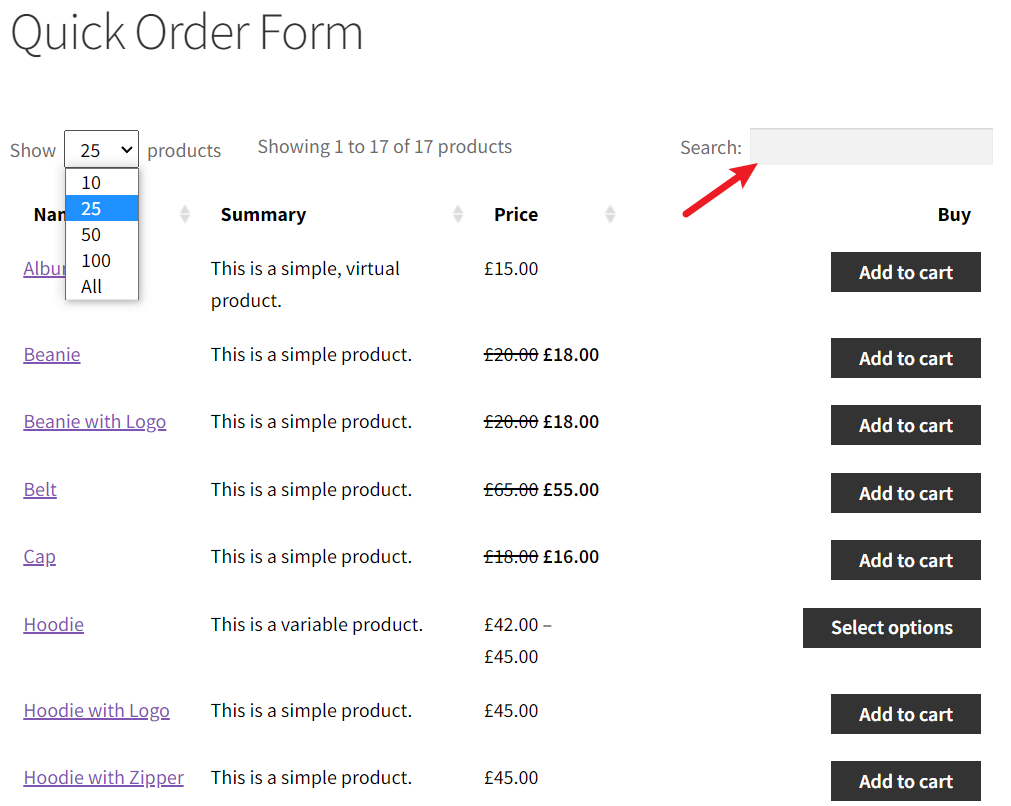Screen dimensions: 1011x806
Task: Open the Belt product link
Action: (40, 490)
